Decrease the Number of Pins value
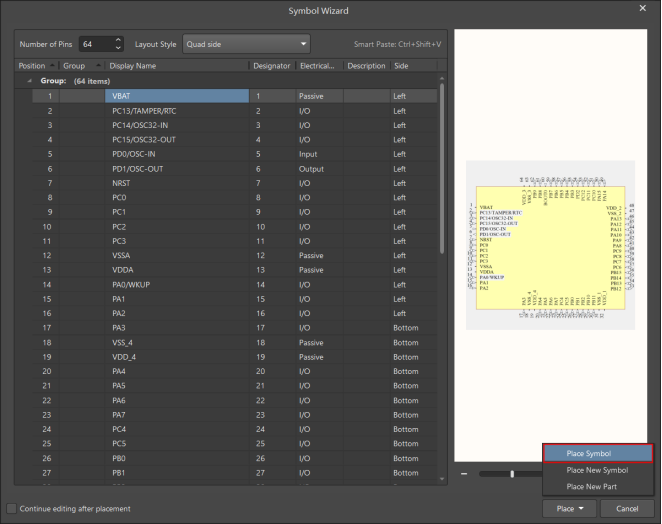This screenshot has height=524, width=662. (118, 48)
